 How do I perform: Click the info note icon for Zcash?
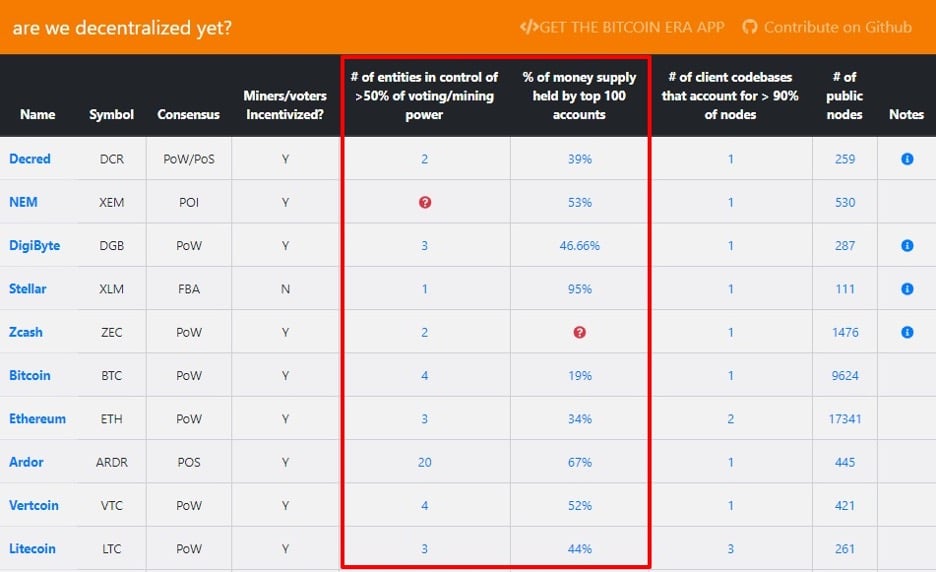907,332
